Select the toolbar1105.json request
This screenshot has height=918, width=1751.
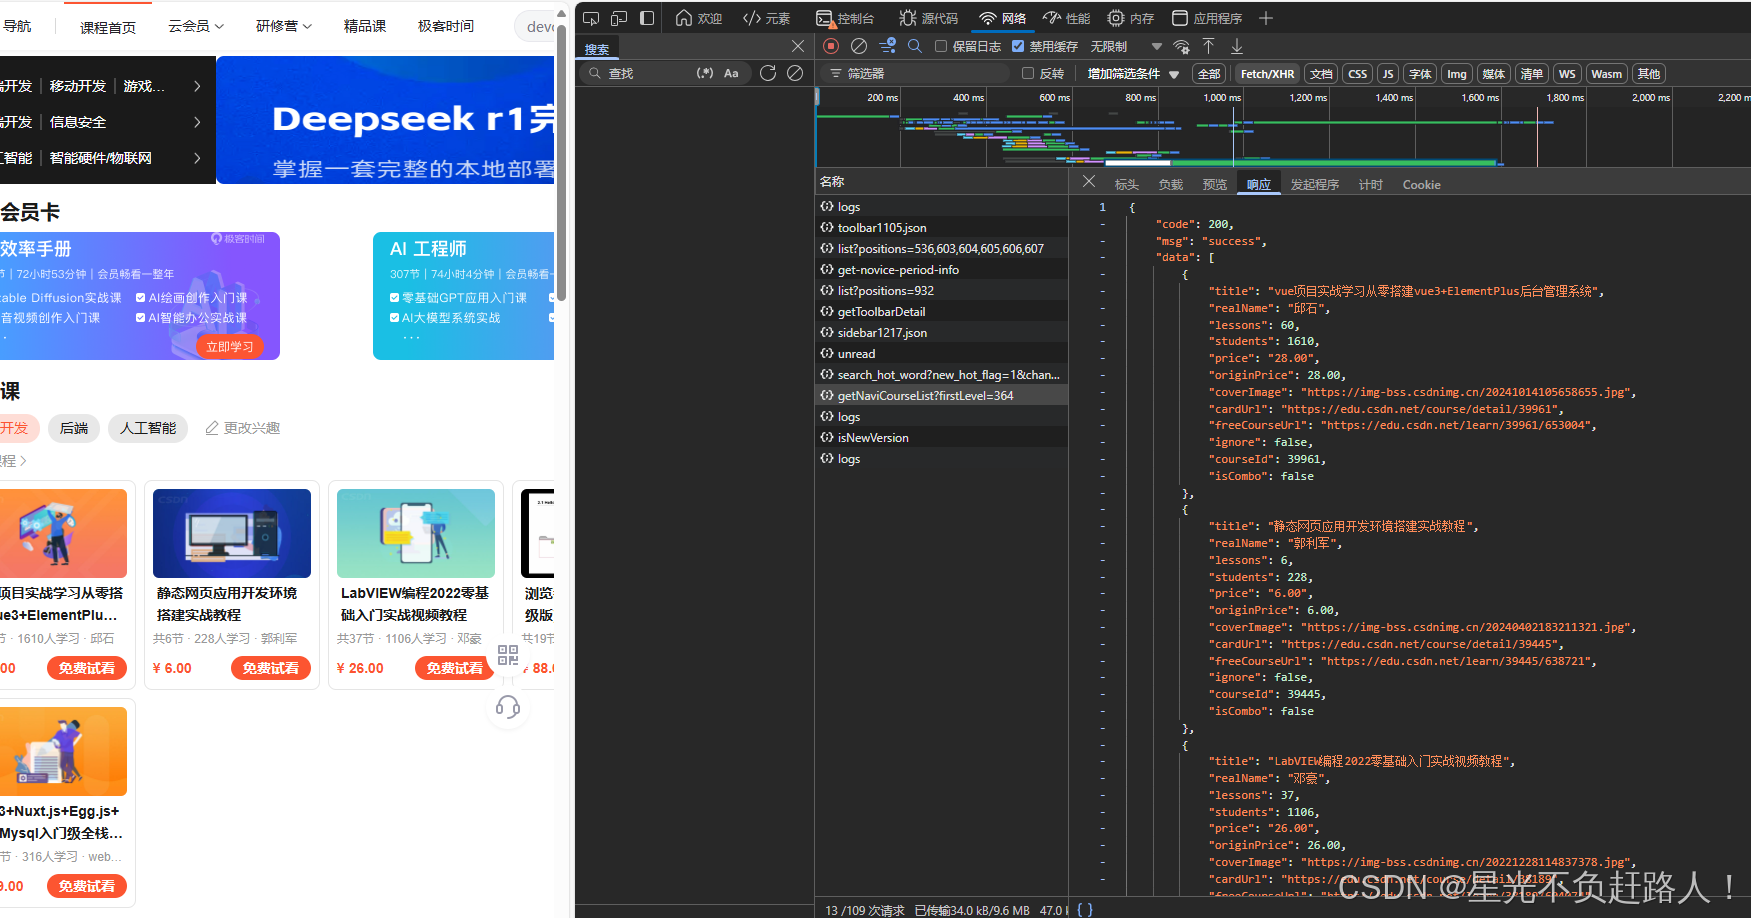pos(942,227)
